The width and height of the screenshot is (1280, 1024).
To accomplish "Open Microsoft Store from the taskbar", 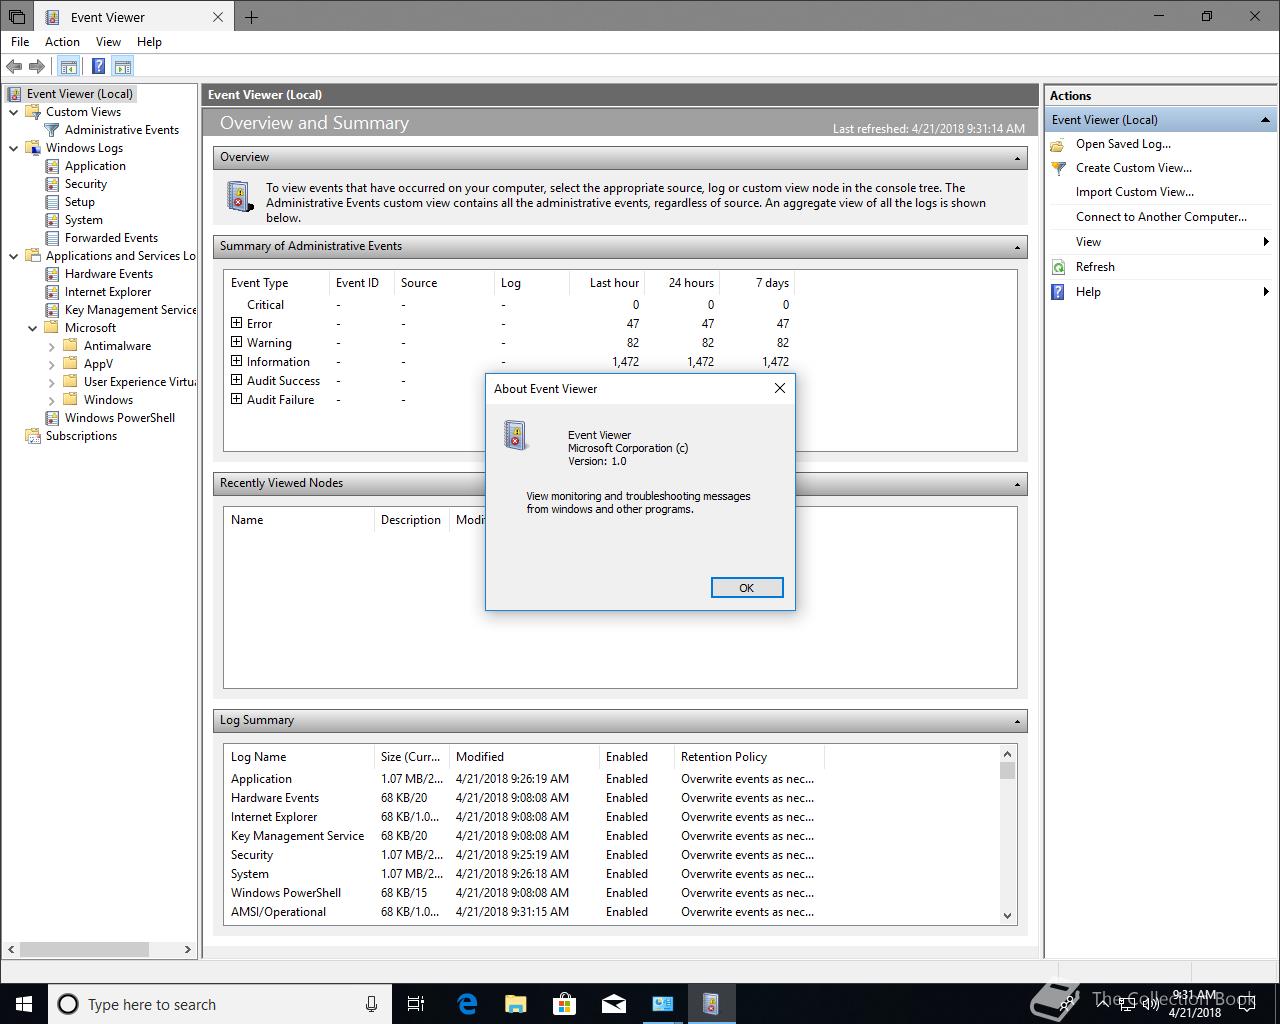I will click(x=565, y=1004).
